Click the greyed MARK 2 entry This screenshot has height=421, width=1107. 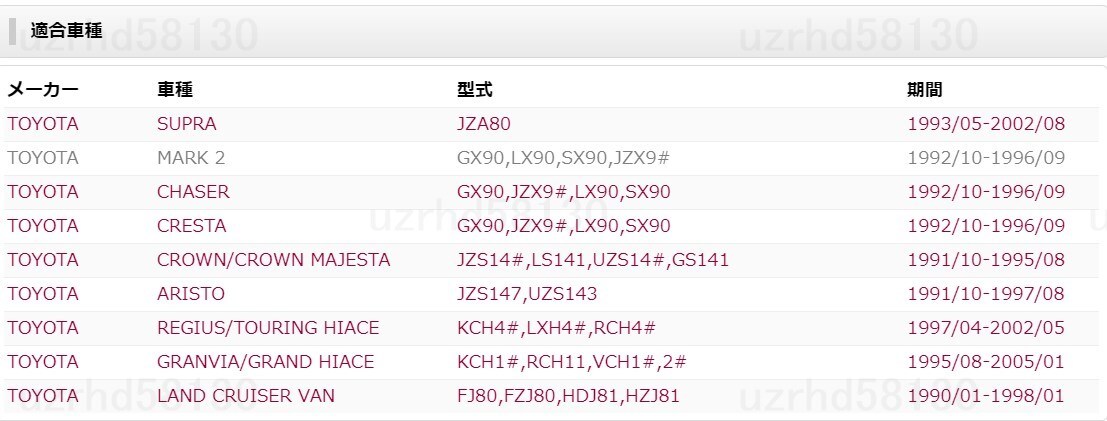191,158
